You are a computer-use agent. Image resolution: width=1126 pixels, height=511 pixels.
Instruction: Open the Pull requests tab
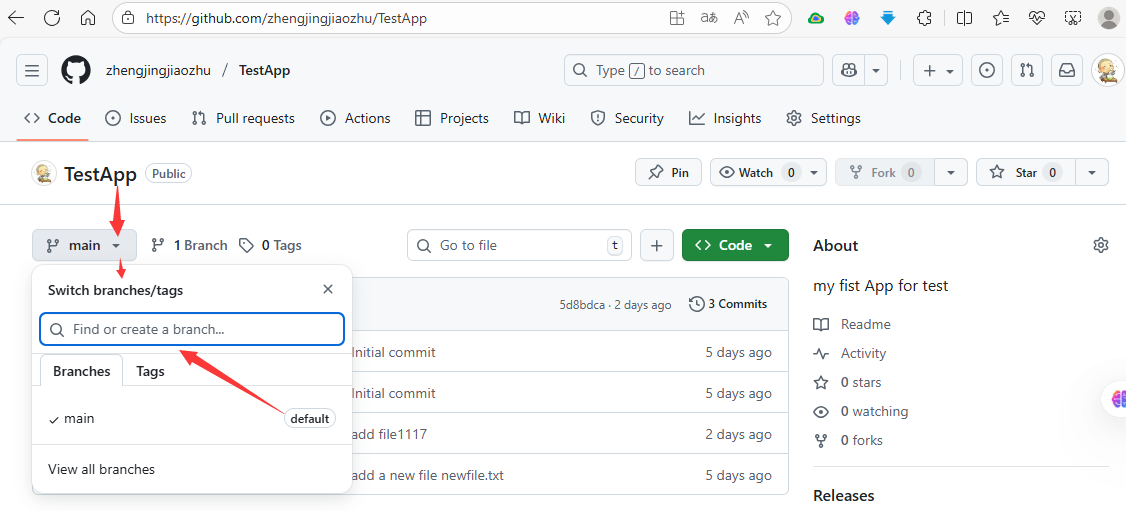[243, 118]
